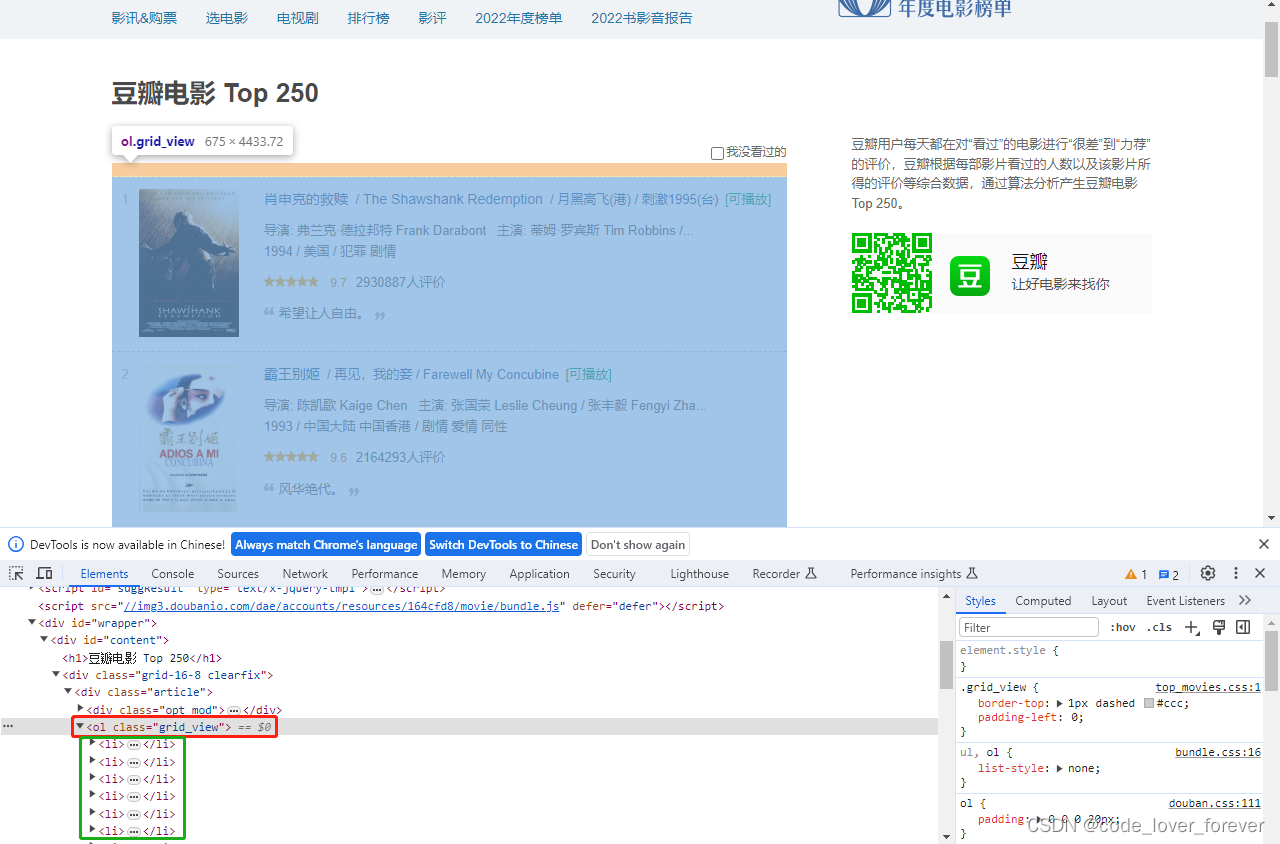1280x844 pixels.
Task: Click the Farewell My Concubine poster thumbnail
Action: (189, 438)
